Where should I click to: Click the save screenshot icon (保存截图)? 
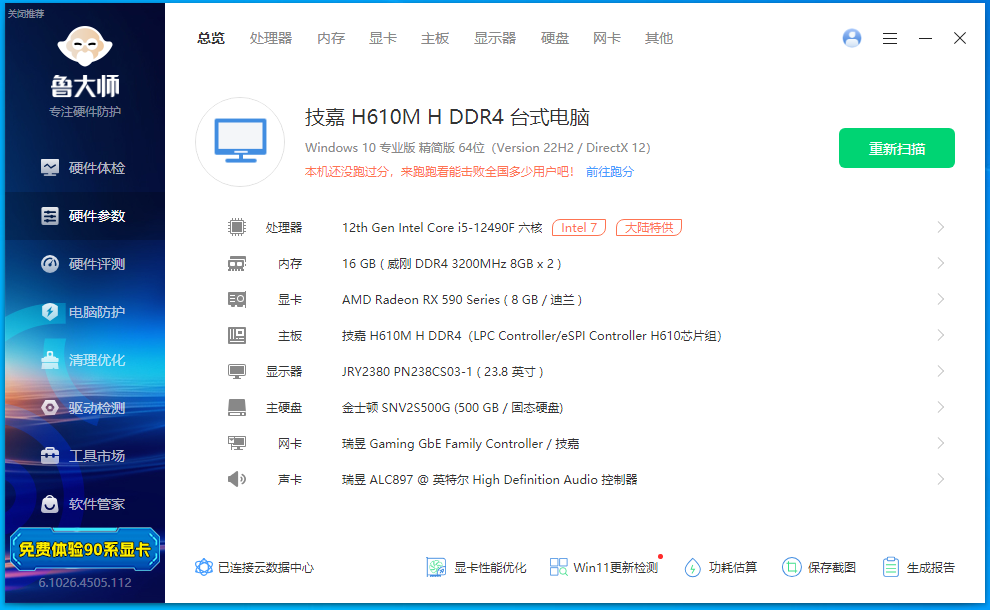click(792, 567)
